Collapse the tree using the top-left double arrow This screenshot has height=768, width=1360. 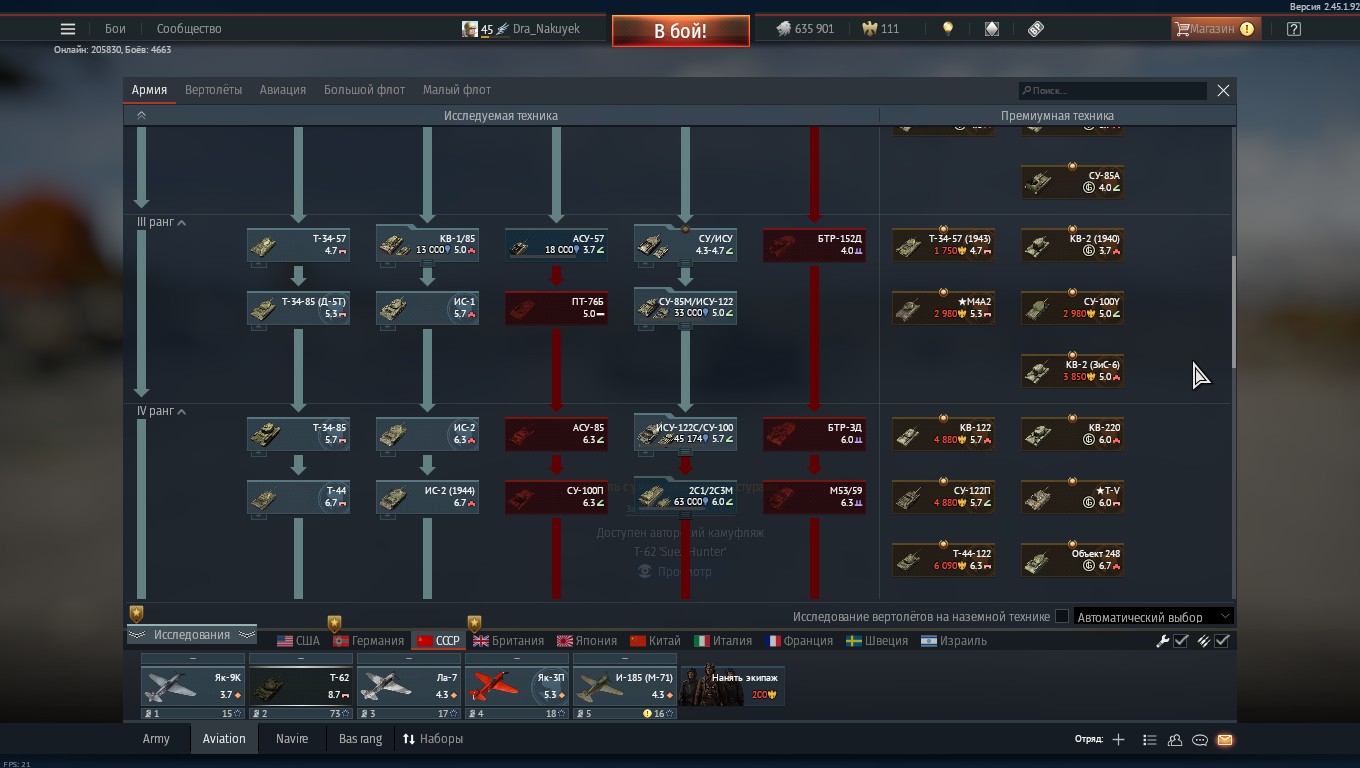[x=141, y=116]
